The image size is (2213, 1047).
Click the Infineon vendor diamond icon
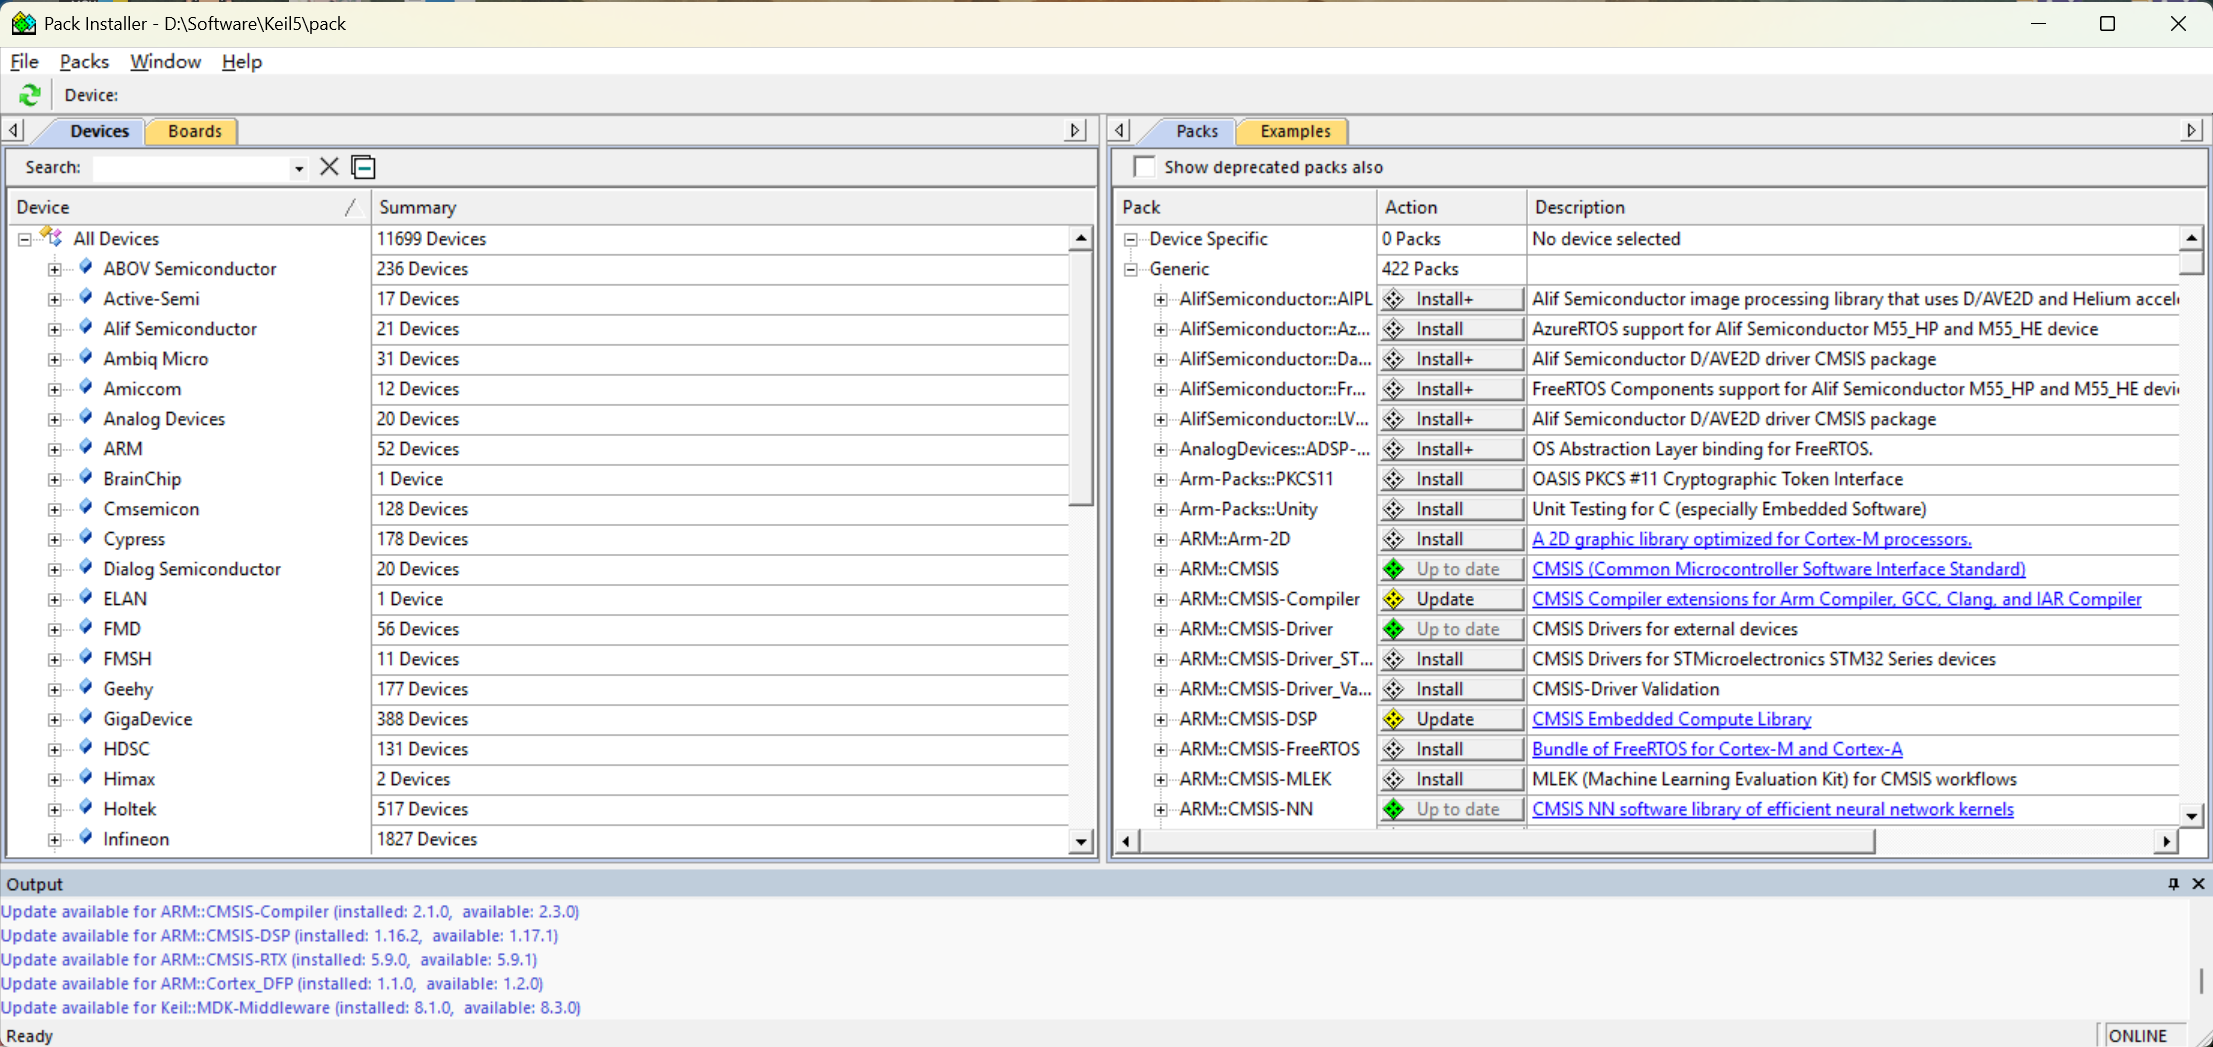coord(86,837)
